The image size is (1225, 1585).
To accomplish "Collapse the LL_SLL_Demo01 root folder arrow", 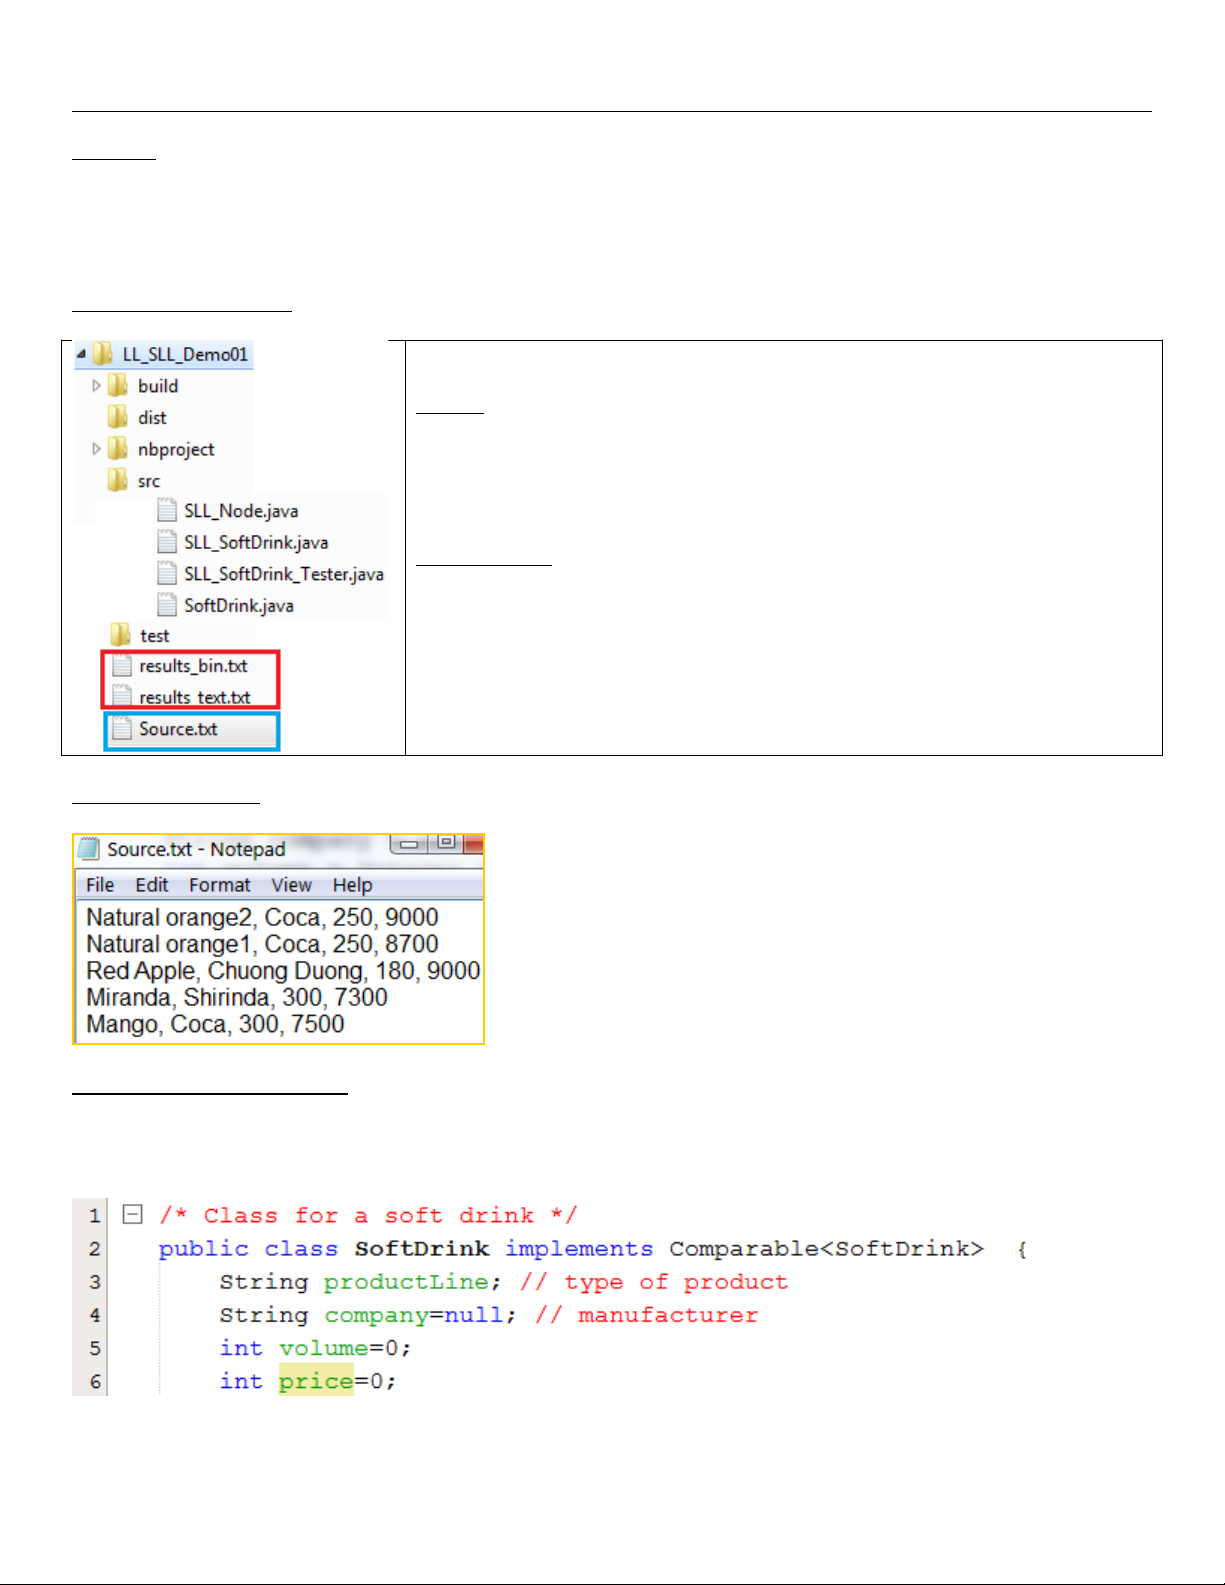I will point(81,354).
